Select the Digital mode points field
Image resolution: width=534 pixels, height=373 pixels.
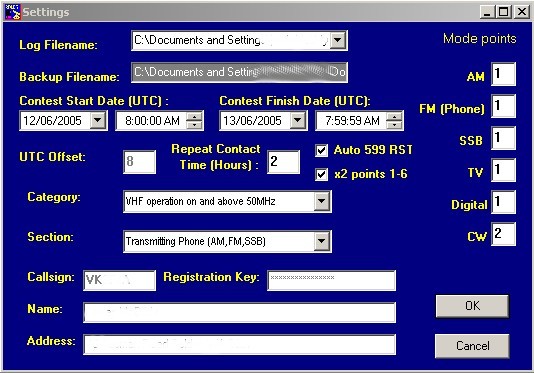tap(503, 202)
